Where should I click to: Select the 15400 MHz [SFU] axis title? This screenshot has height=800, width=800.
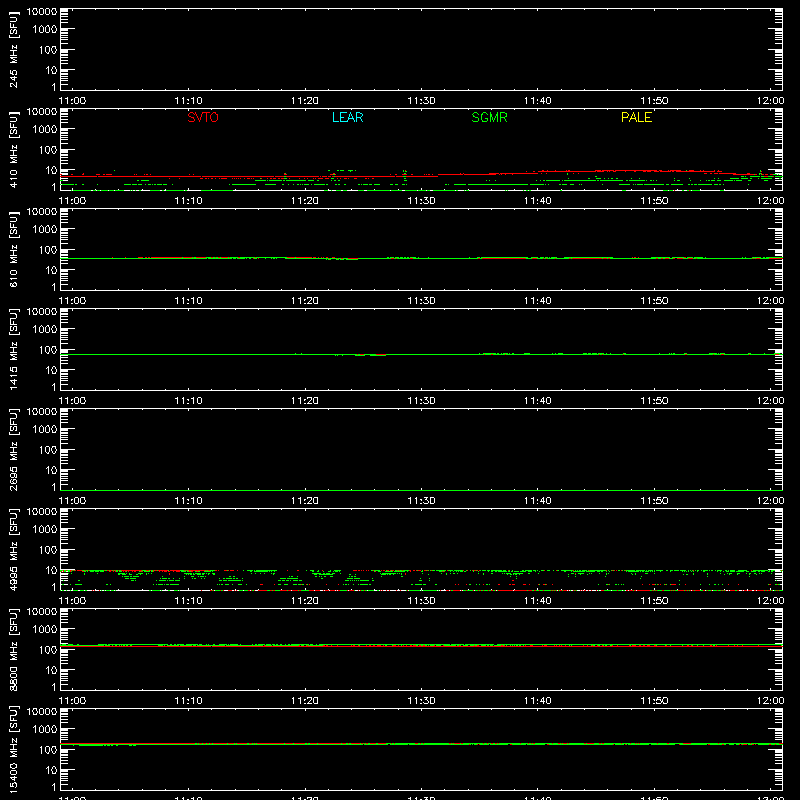tap(14, 749)
